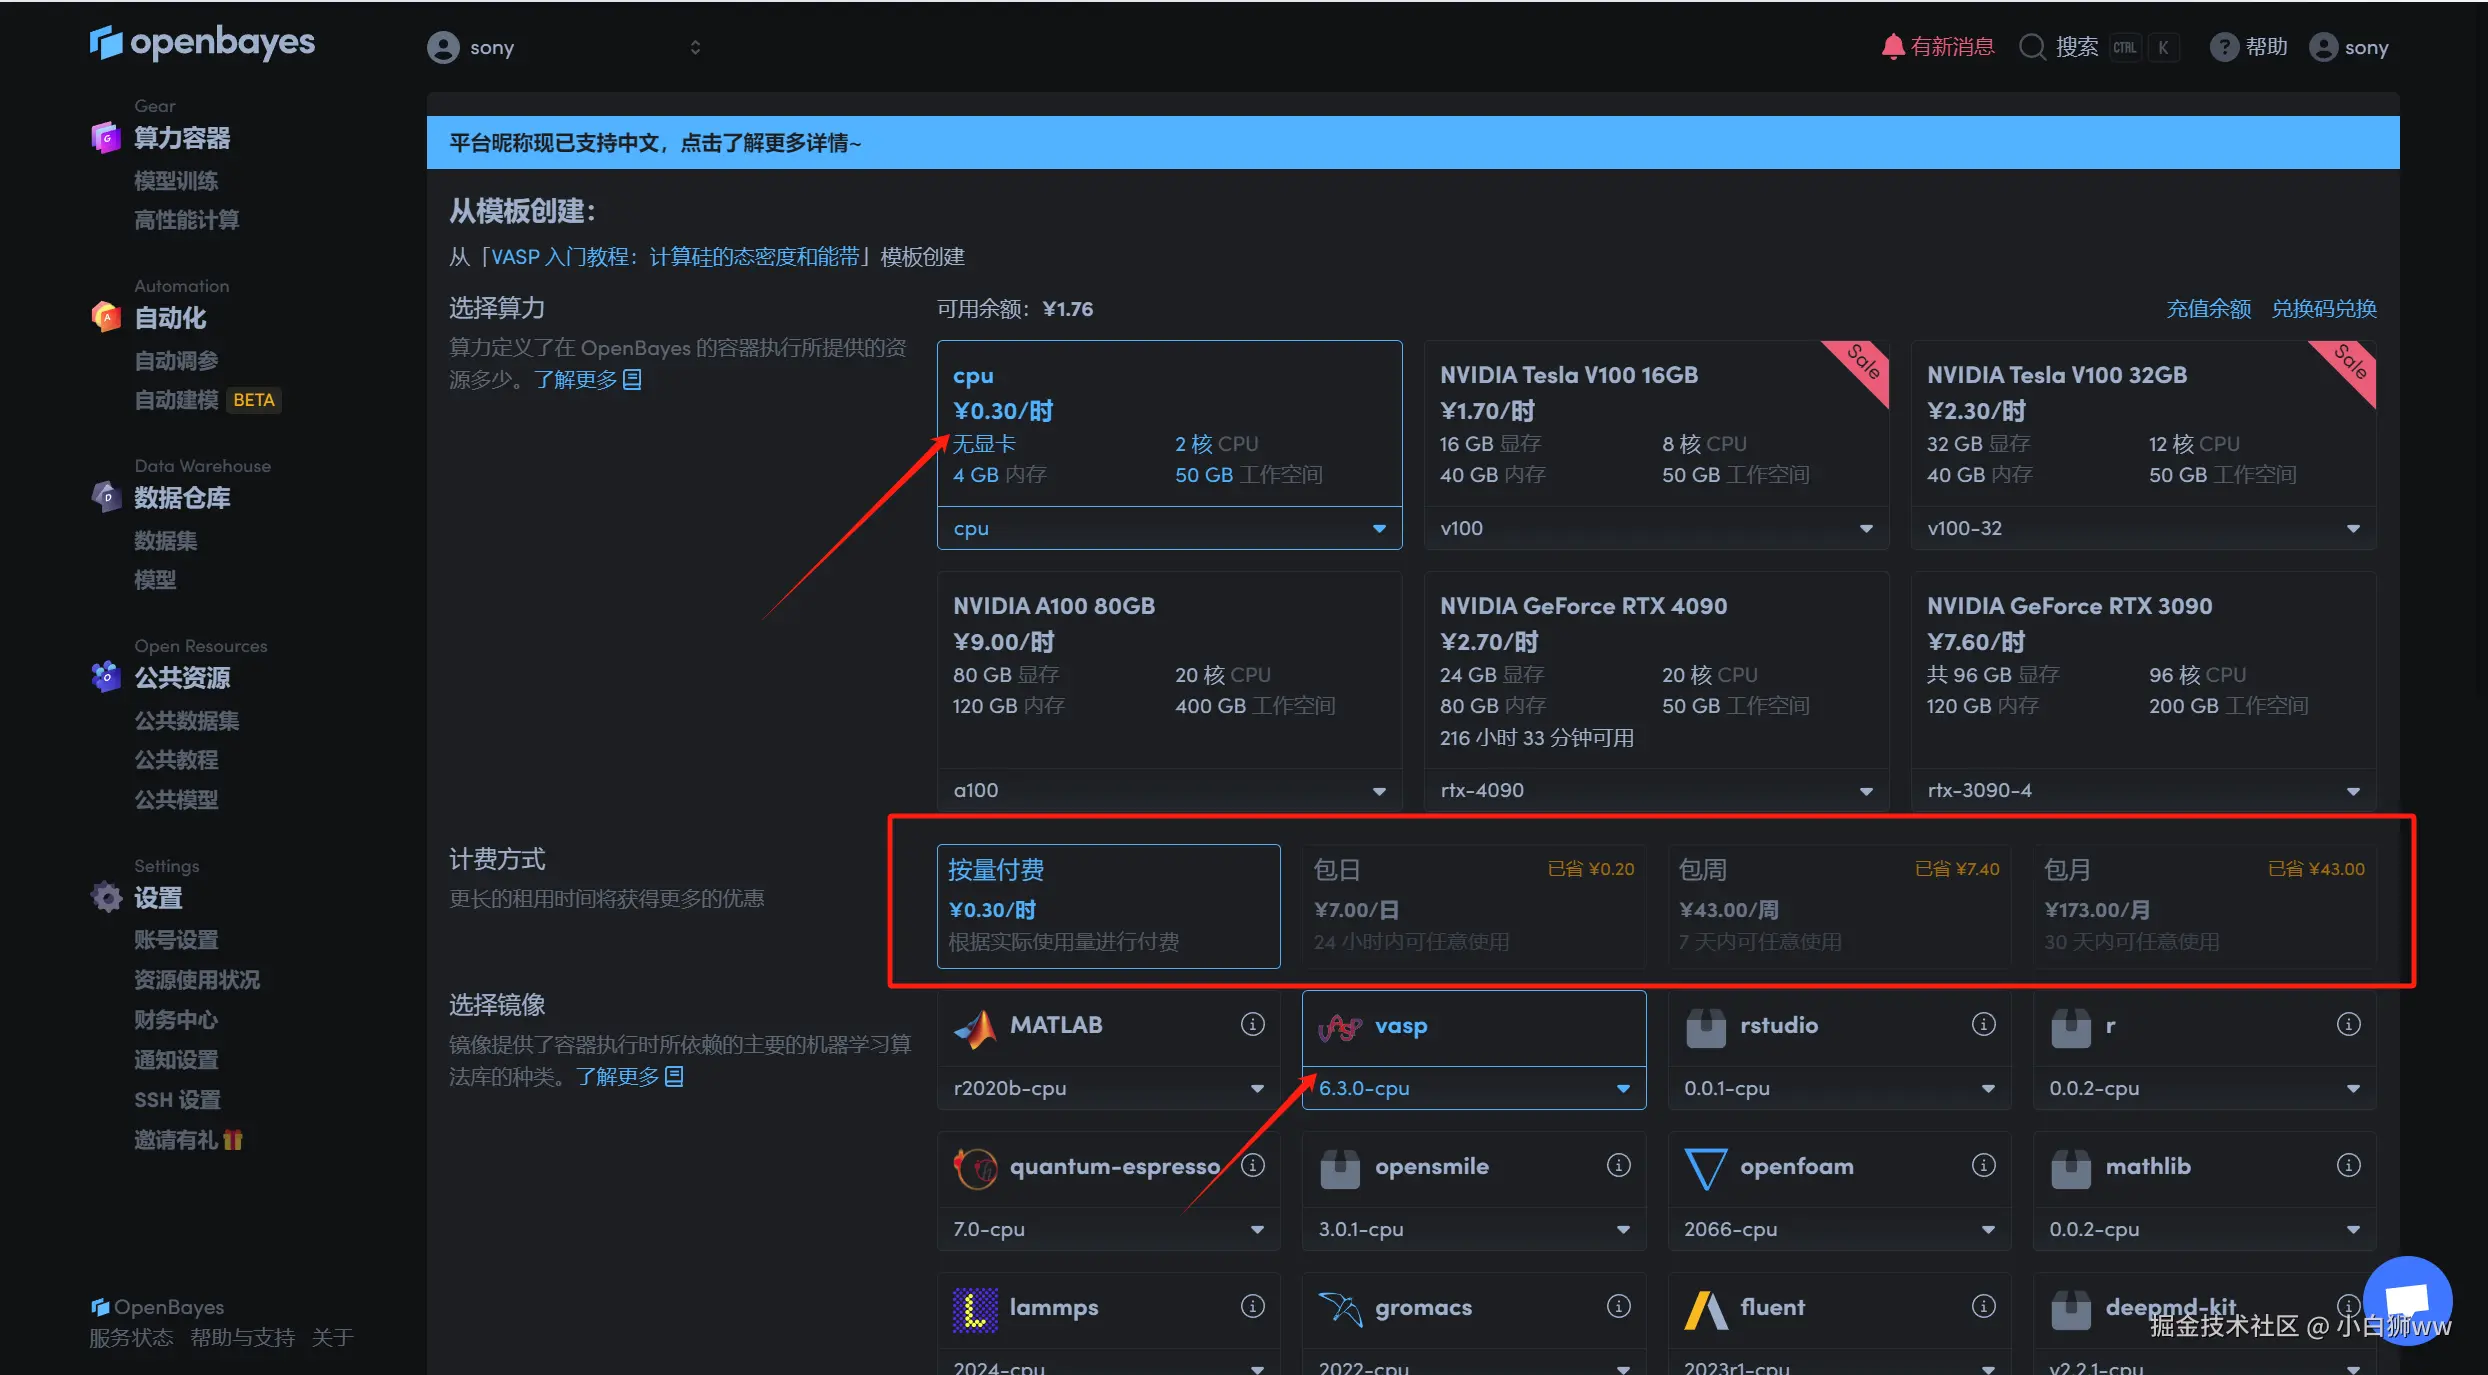2488x1375 pixels.
Task: Open the chat support bubble icon
Action: click(x=2407, y=1300)
